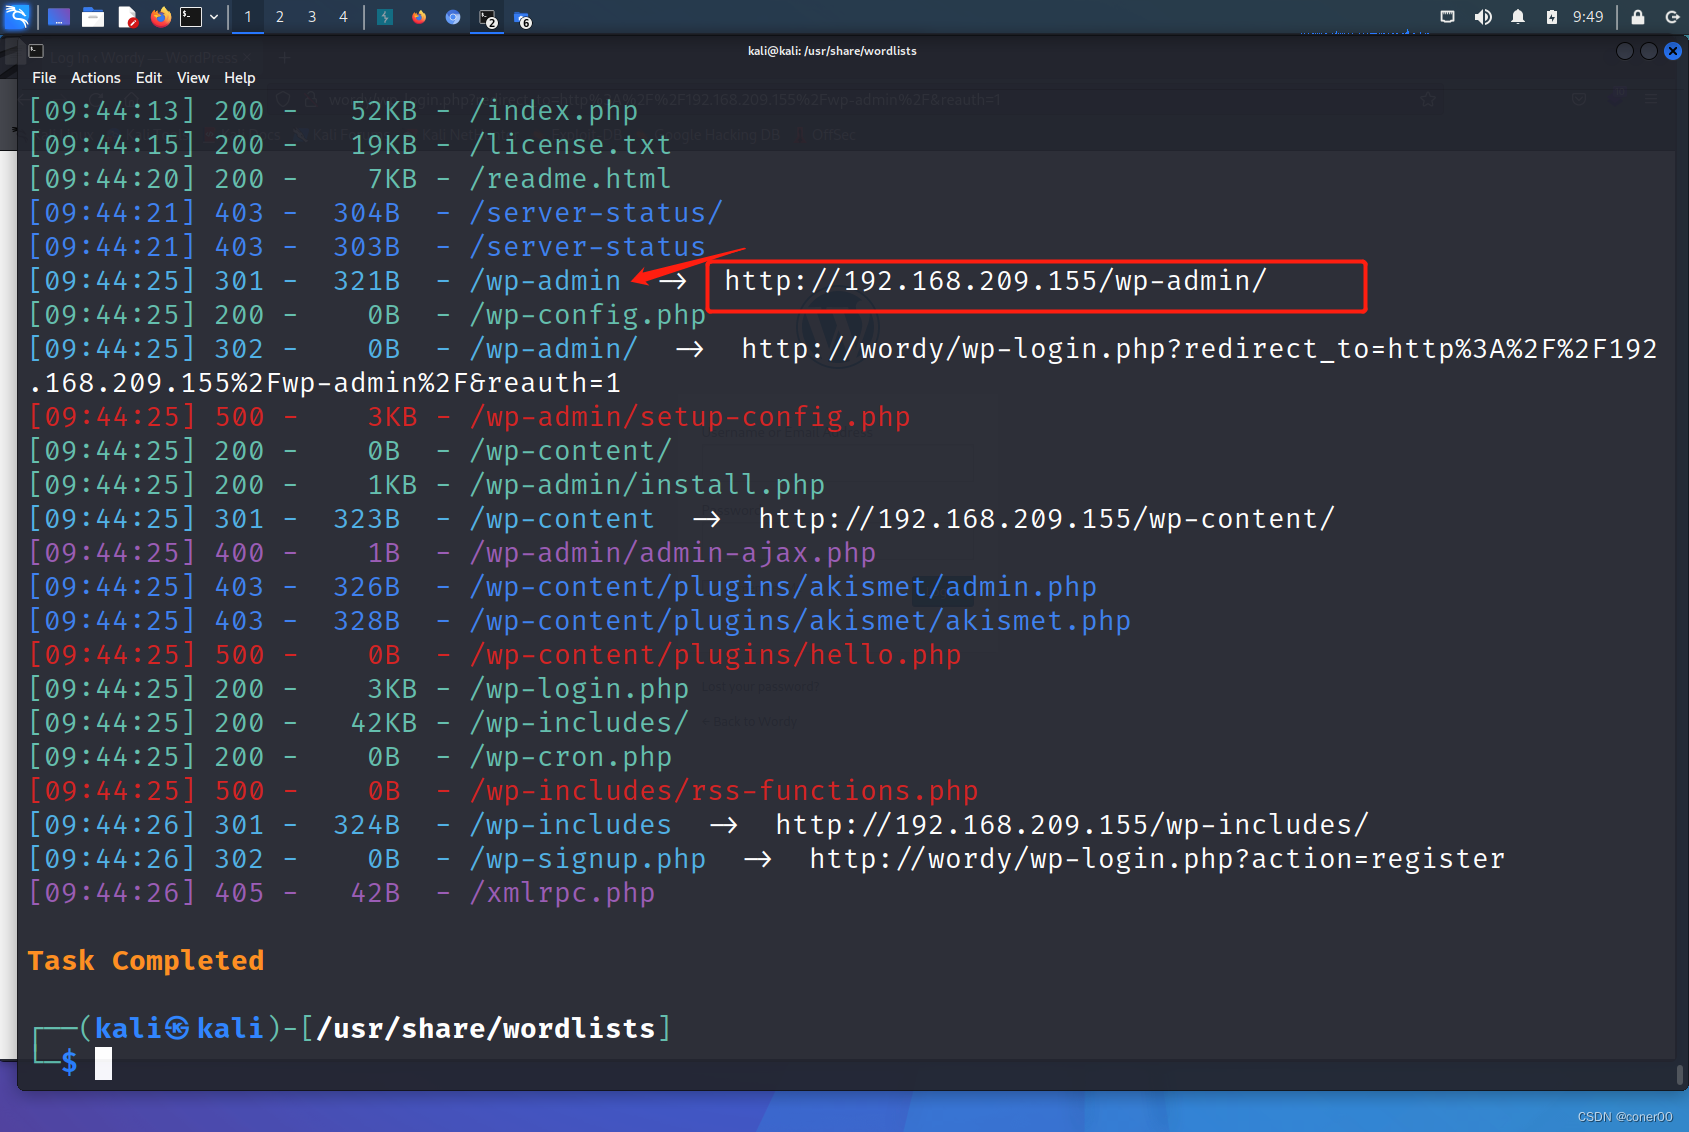The image size is (1689, 1132).
Task: Open terminal emulator launcher in panel
Action: (191, 17)
